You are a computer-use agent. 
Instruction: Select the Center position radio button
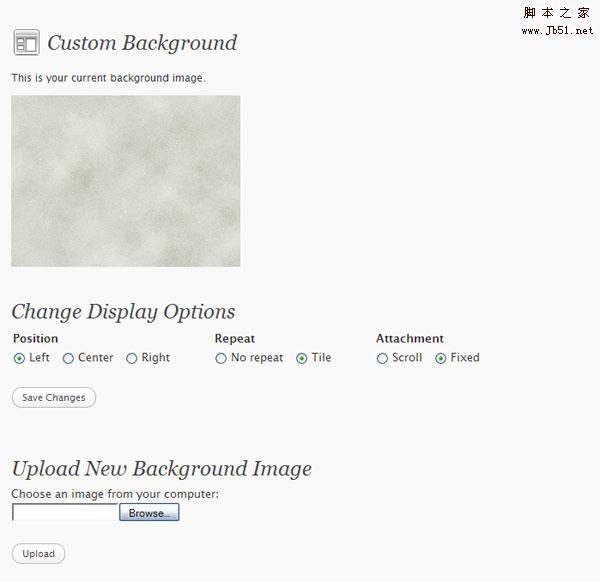coord(68,359)
